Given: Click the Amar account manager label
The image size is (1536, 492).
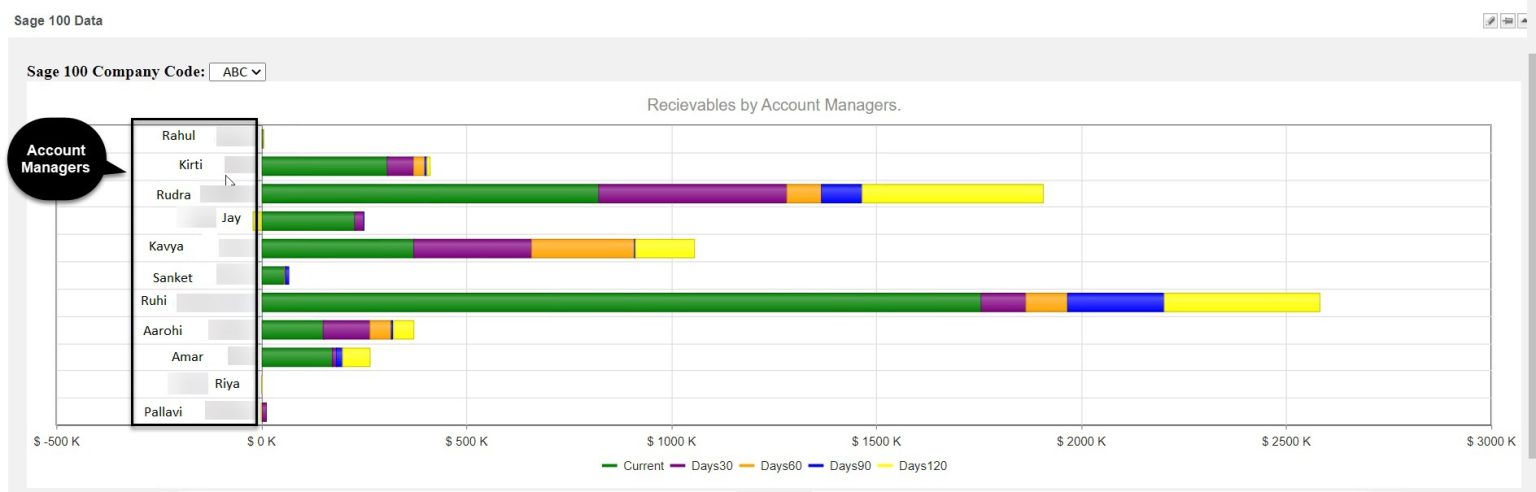Looking at the screenshot, I should pyautogui.click(x=187, y=356).
